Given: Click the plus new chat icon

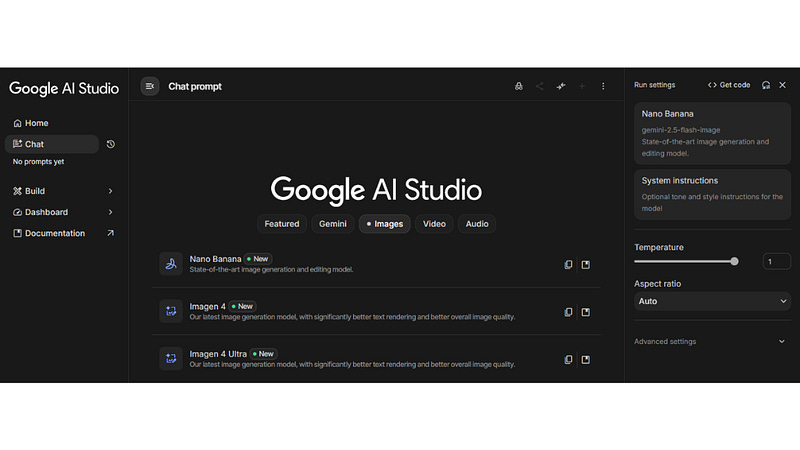Looking at the screenshot, I should pos(582,86).
